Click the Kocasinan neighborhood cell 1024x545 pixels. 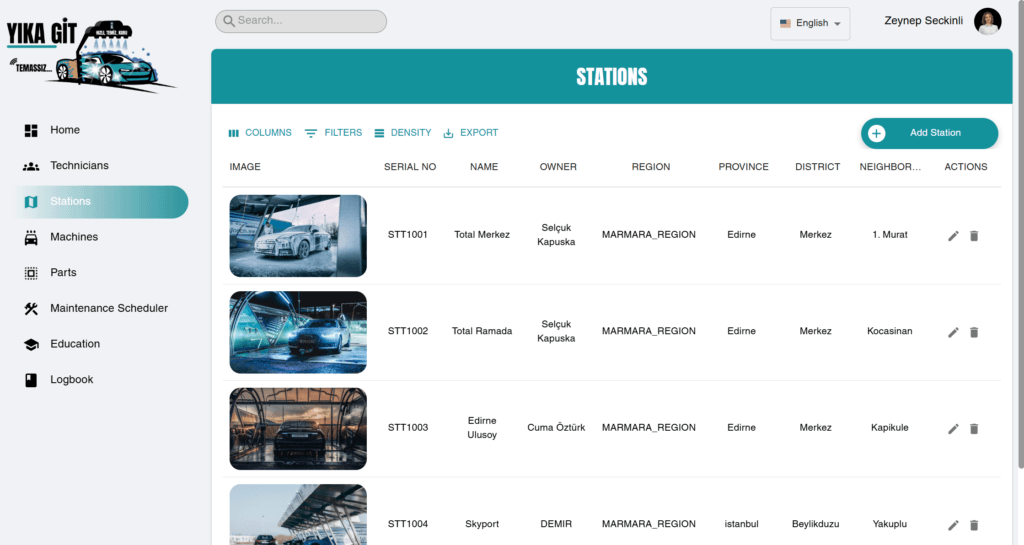tap(889, 332)
